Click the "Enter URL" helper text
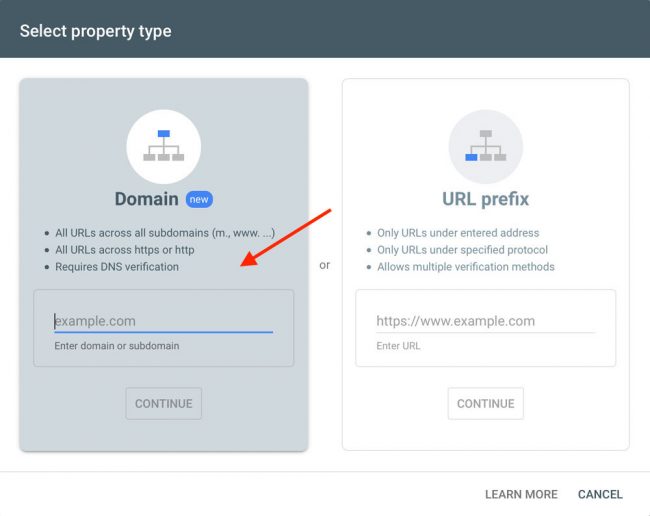The width and height of the screenshot is (650, 516). point(398,346)
